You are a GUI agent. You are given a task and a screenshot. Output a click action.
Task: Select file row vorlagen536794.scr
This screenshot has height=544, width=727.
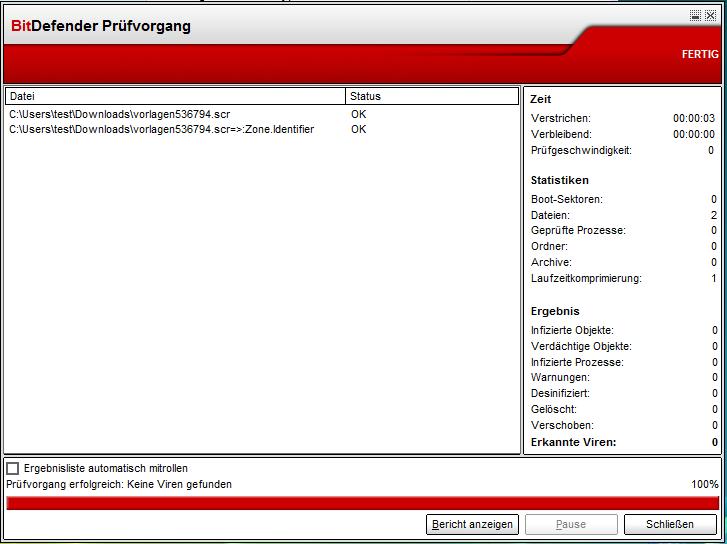click(120, 114)
